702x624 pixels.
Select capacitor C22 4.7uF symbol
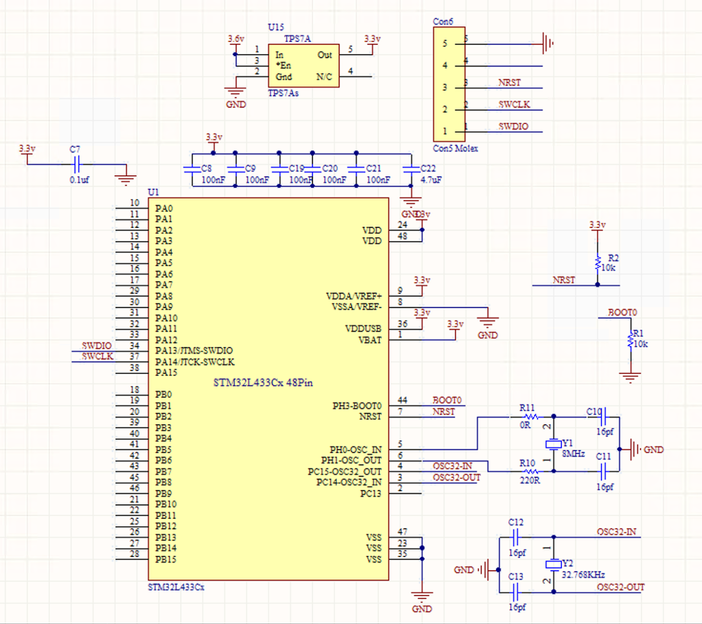[x=411, y=169]
